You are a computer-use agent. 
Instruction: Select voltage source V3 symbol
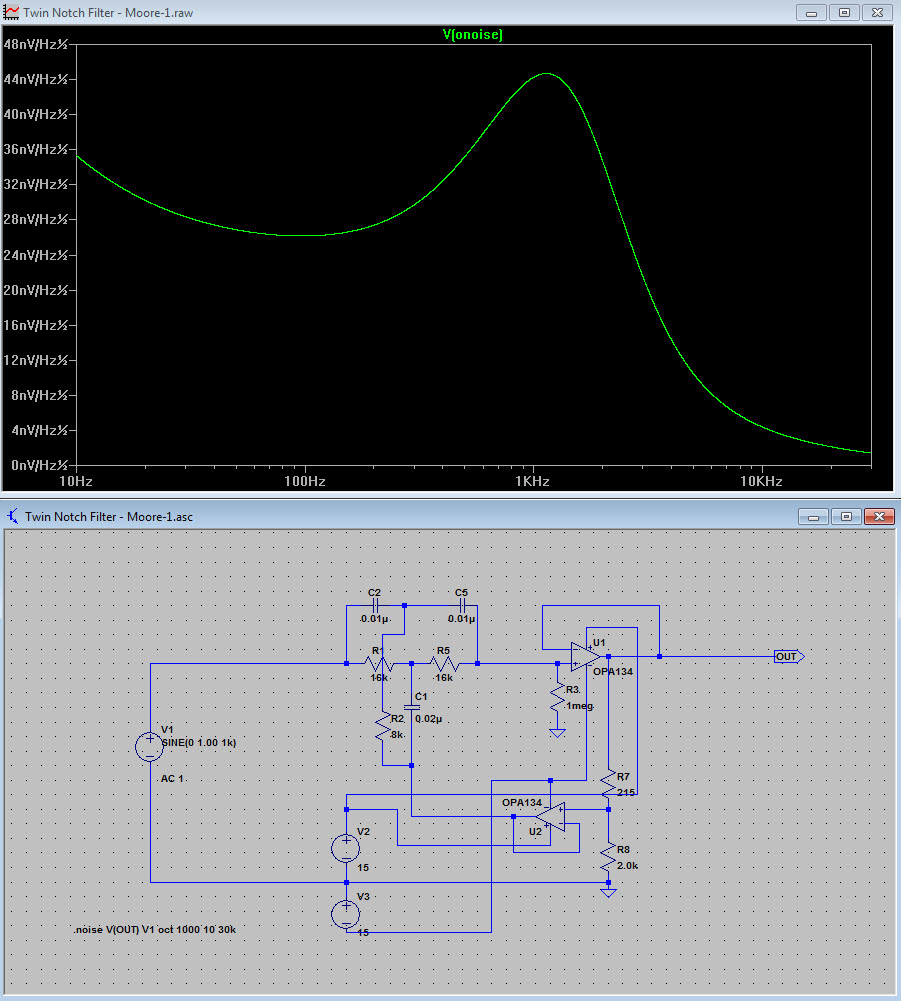(x=345, y=914)
